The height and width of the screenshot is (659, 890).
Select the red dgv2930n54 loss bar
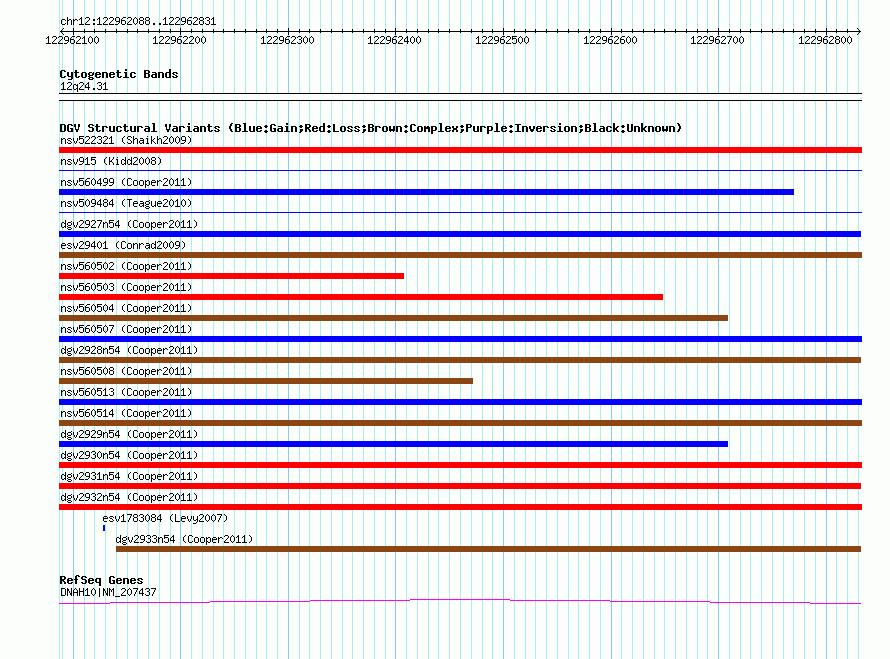coord(460,465)
